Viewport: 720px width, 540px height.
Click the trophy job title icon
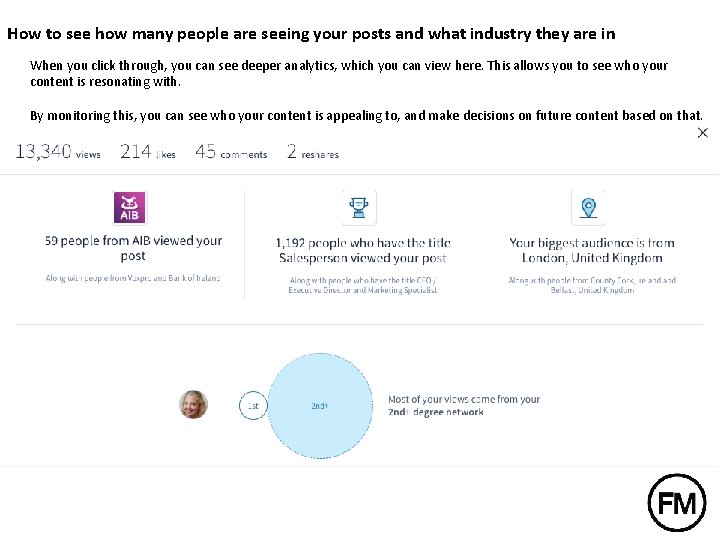point(359,207)
